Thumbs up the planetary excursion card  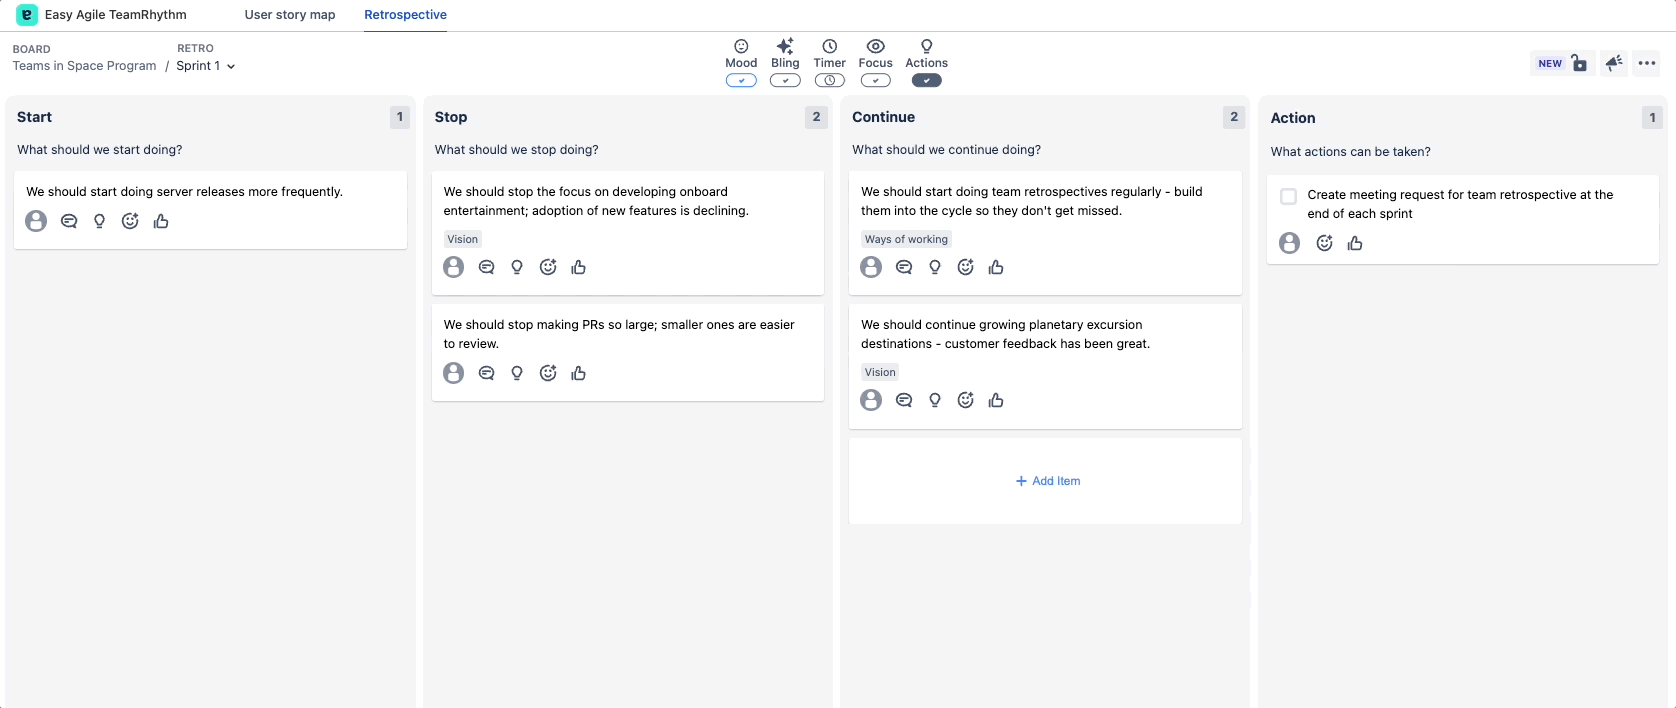tap(996, 400)
